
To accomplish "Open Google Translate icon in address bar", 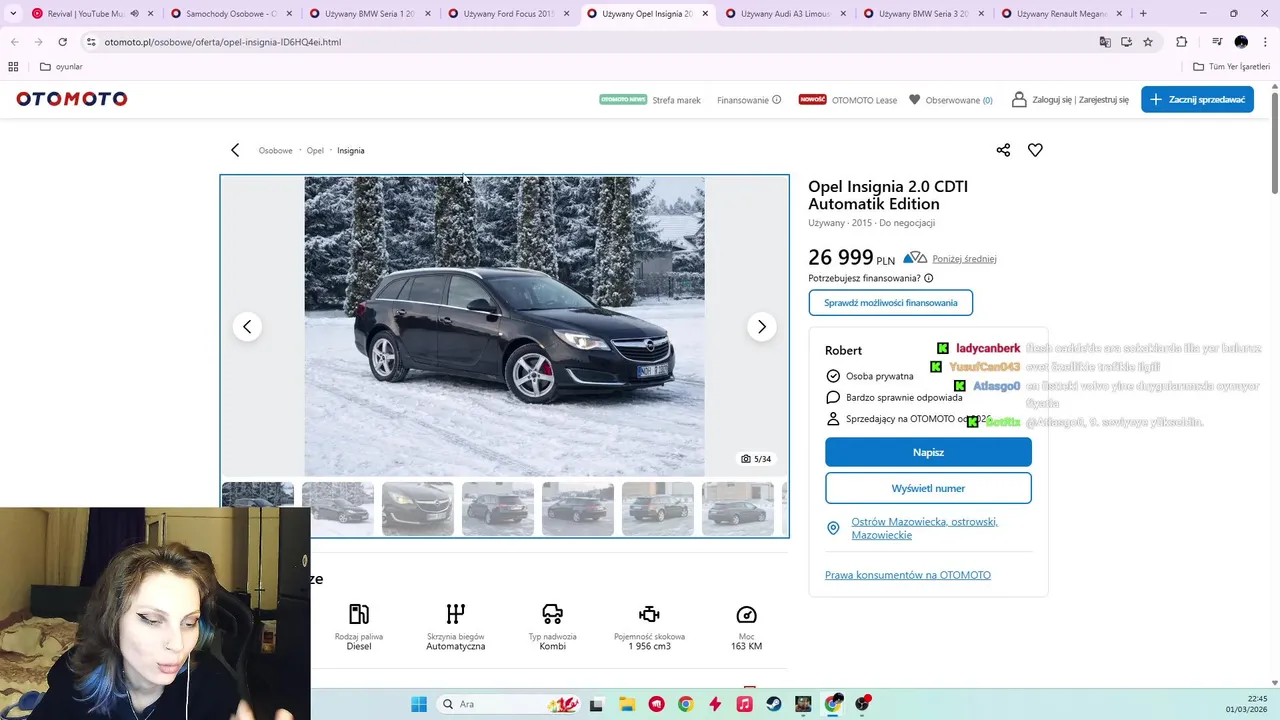I will click(1105, 42).
